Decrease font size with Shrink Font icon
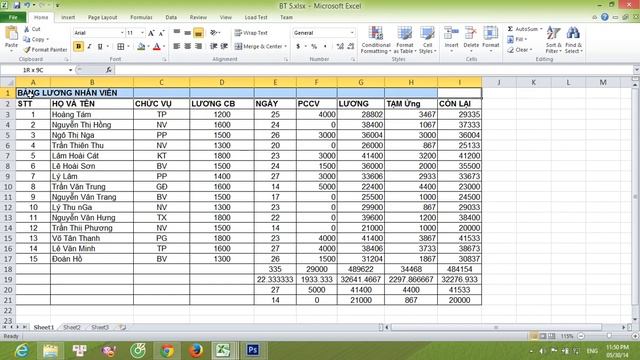The width and height of the screenshot is (640, 360). coord(162,33)
